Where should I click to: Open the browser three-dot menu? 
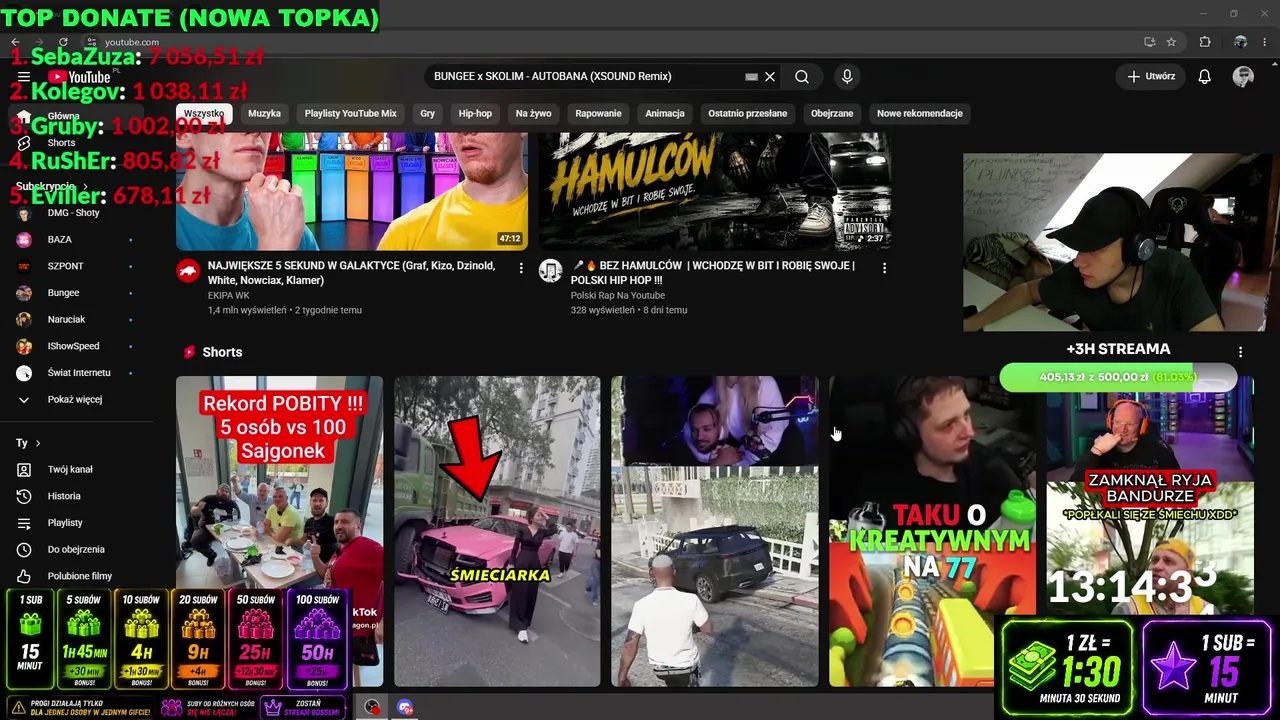tap(1265, 42)
